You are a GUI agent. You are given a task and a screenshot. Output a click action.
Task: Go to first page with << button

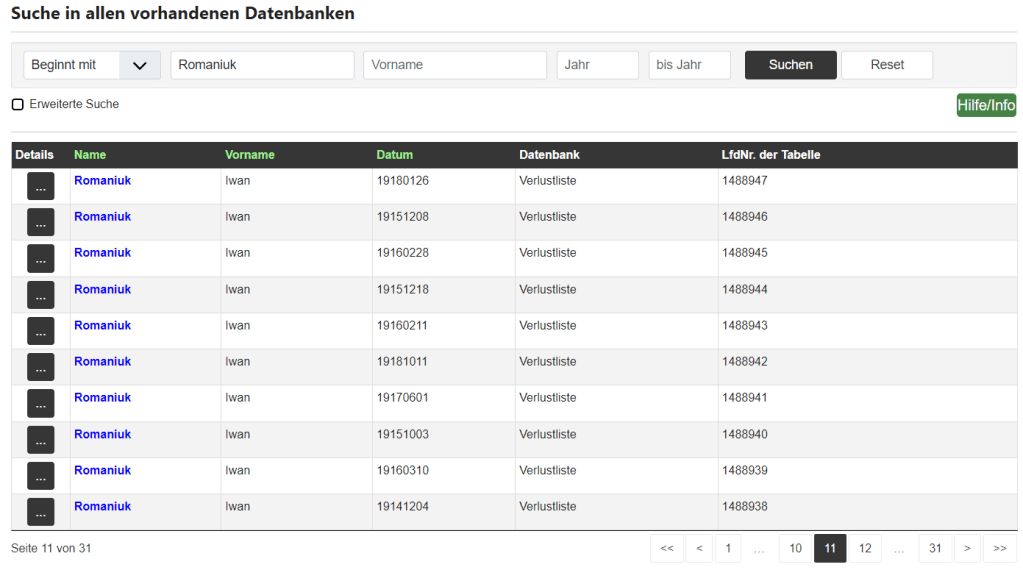click(666, 548)
